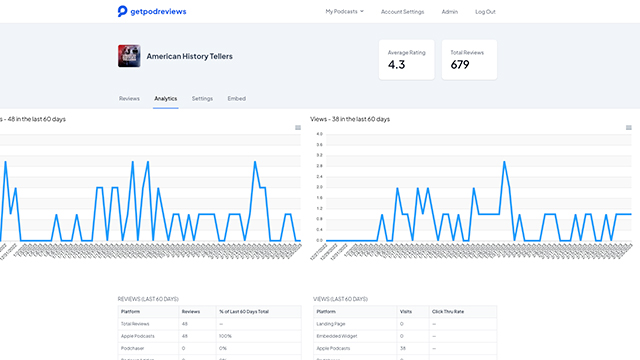Click the 100% cell in reviews table
Image resolution: width=640 pixels, height=360 pixels.
tap(225, 336)
